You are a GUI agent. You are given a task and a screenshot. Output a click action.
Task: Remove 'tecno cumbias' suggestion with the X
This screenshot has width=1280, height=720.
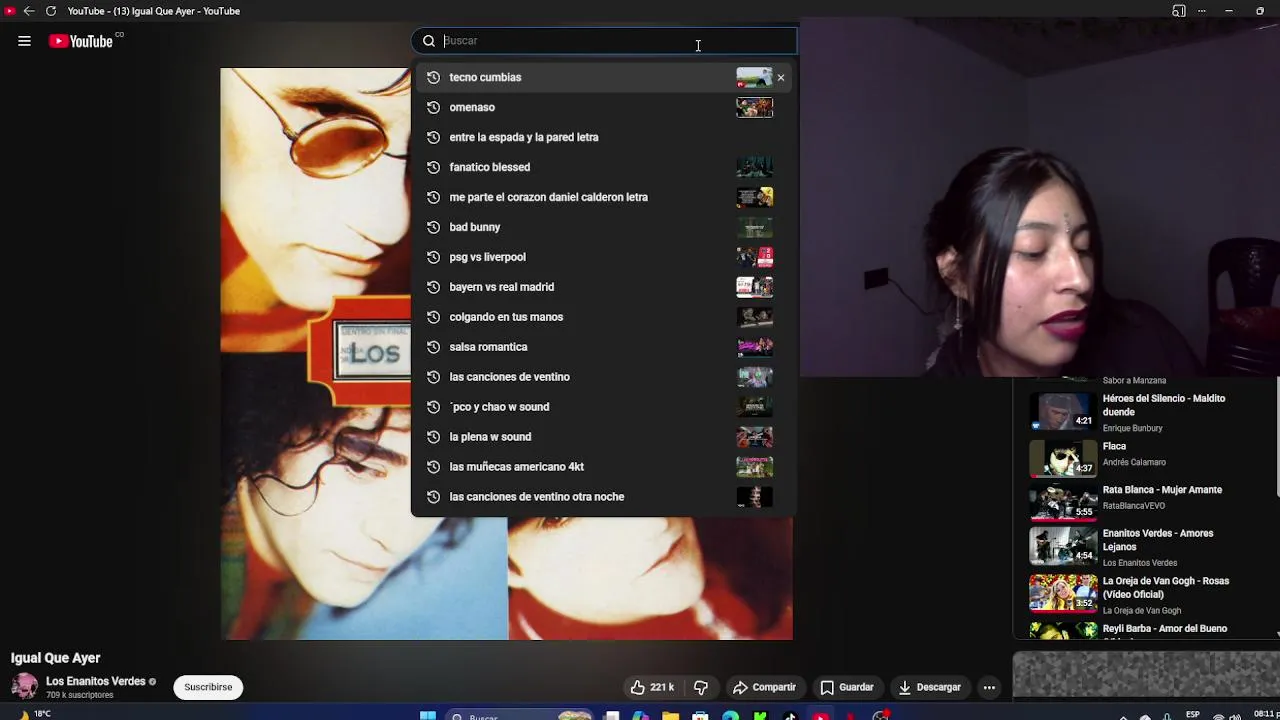click(781, 77)
